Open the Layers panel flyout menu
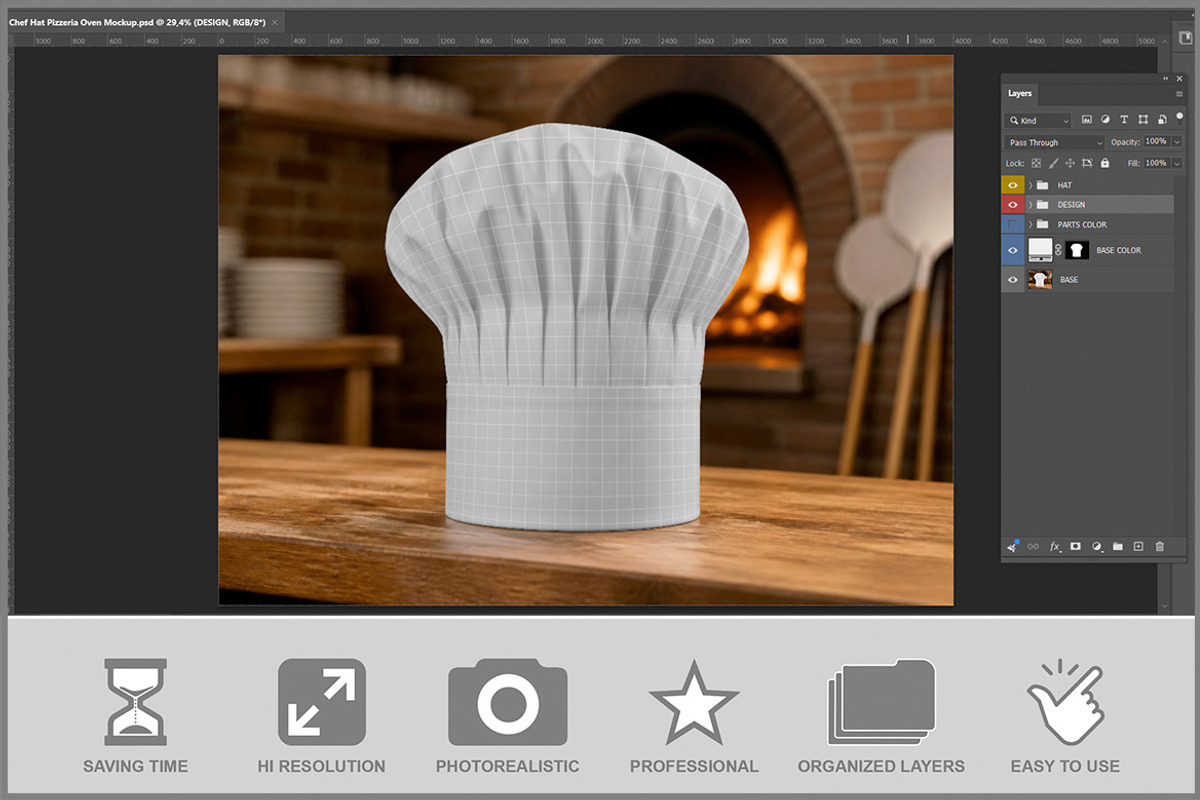 [1179, 94]
